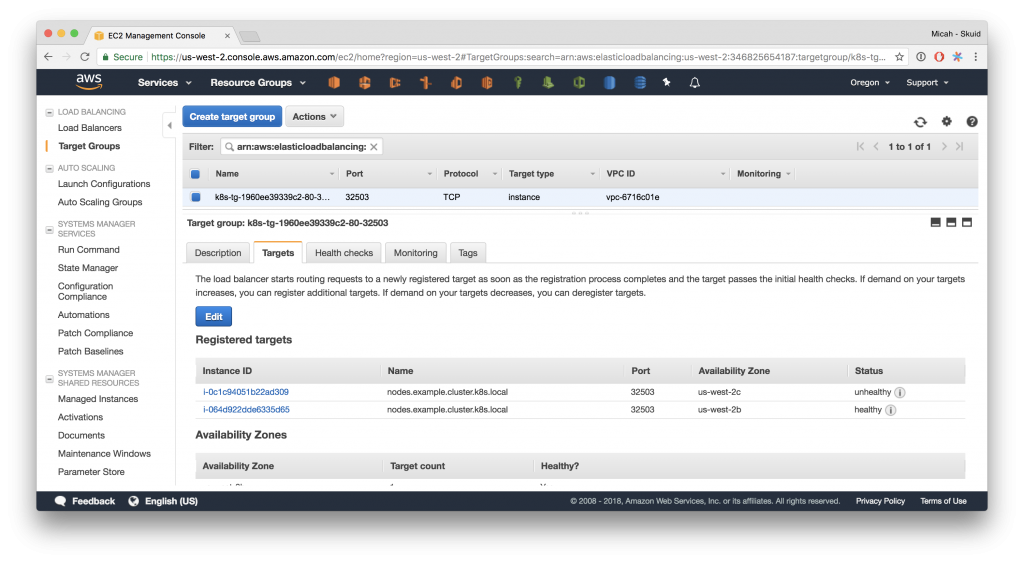Open instance i-064d922dde6335d65 link
Screen dimensions: 1024x563
coord(246,410)
